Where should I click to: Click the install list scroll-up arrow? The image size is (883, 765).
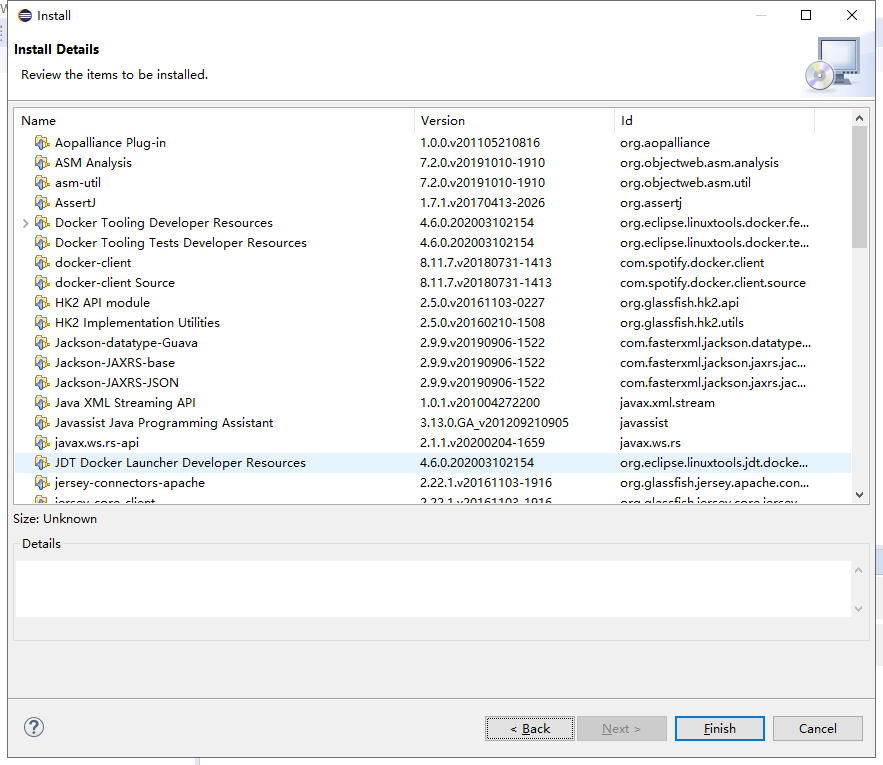(x=859, y=118)
